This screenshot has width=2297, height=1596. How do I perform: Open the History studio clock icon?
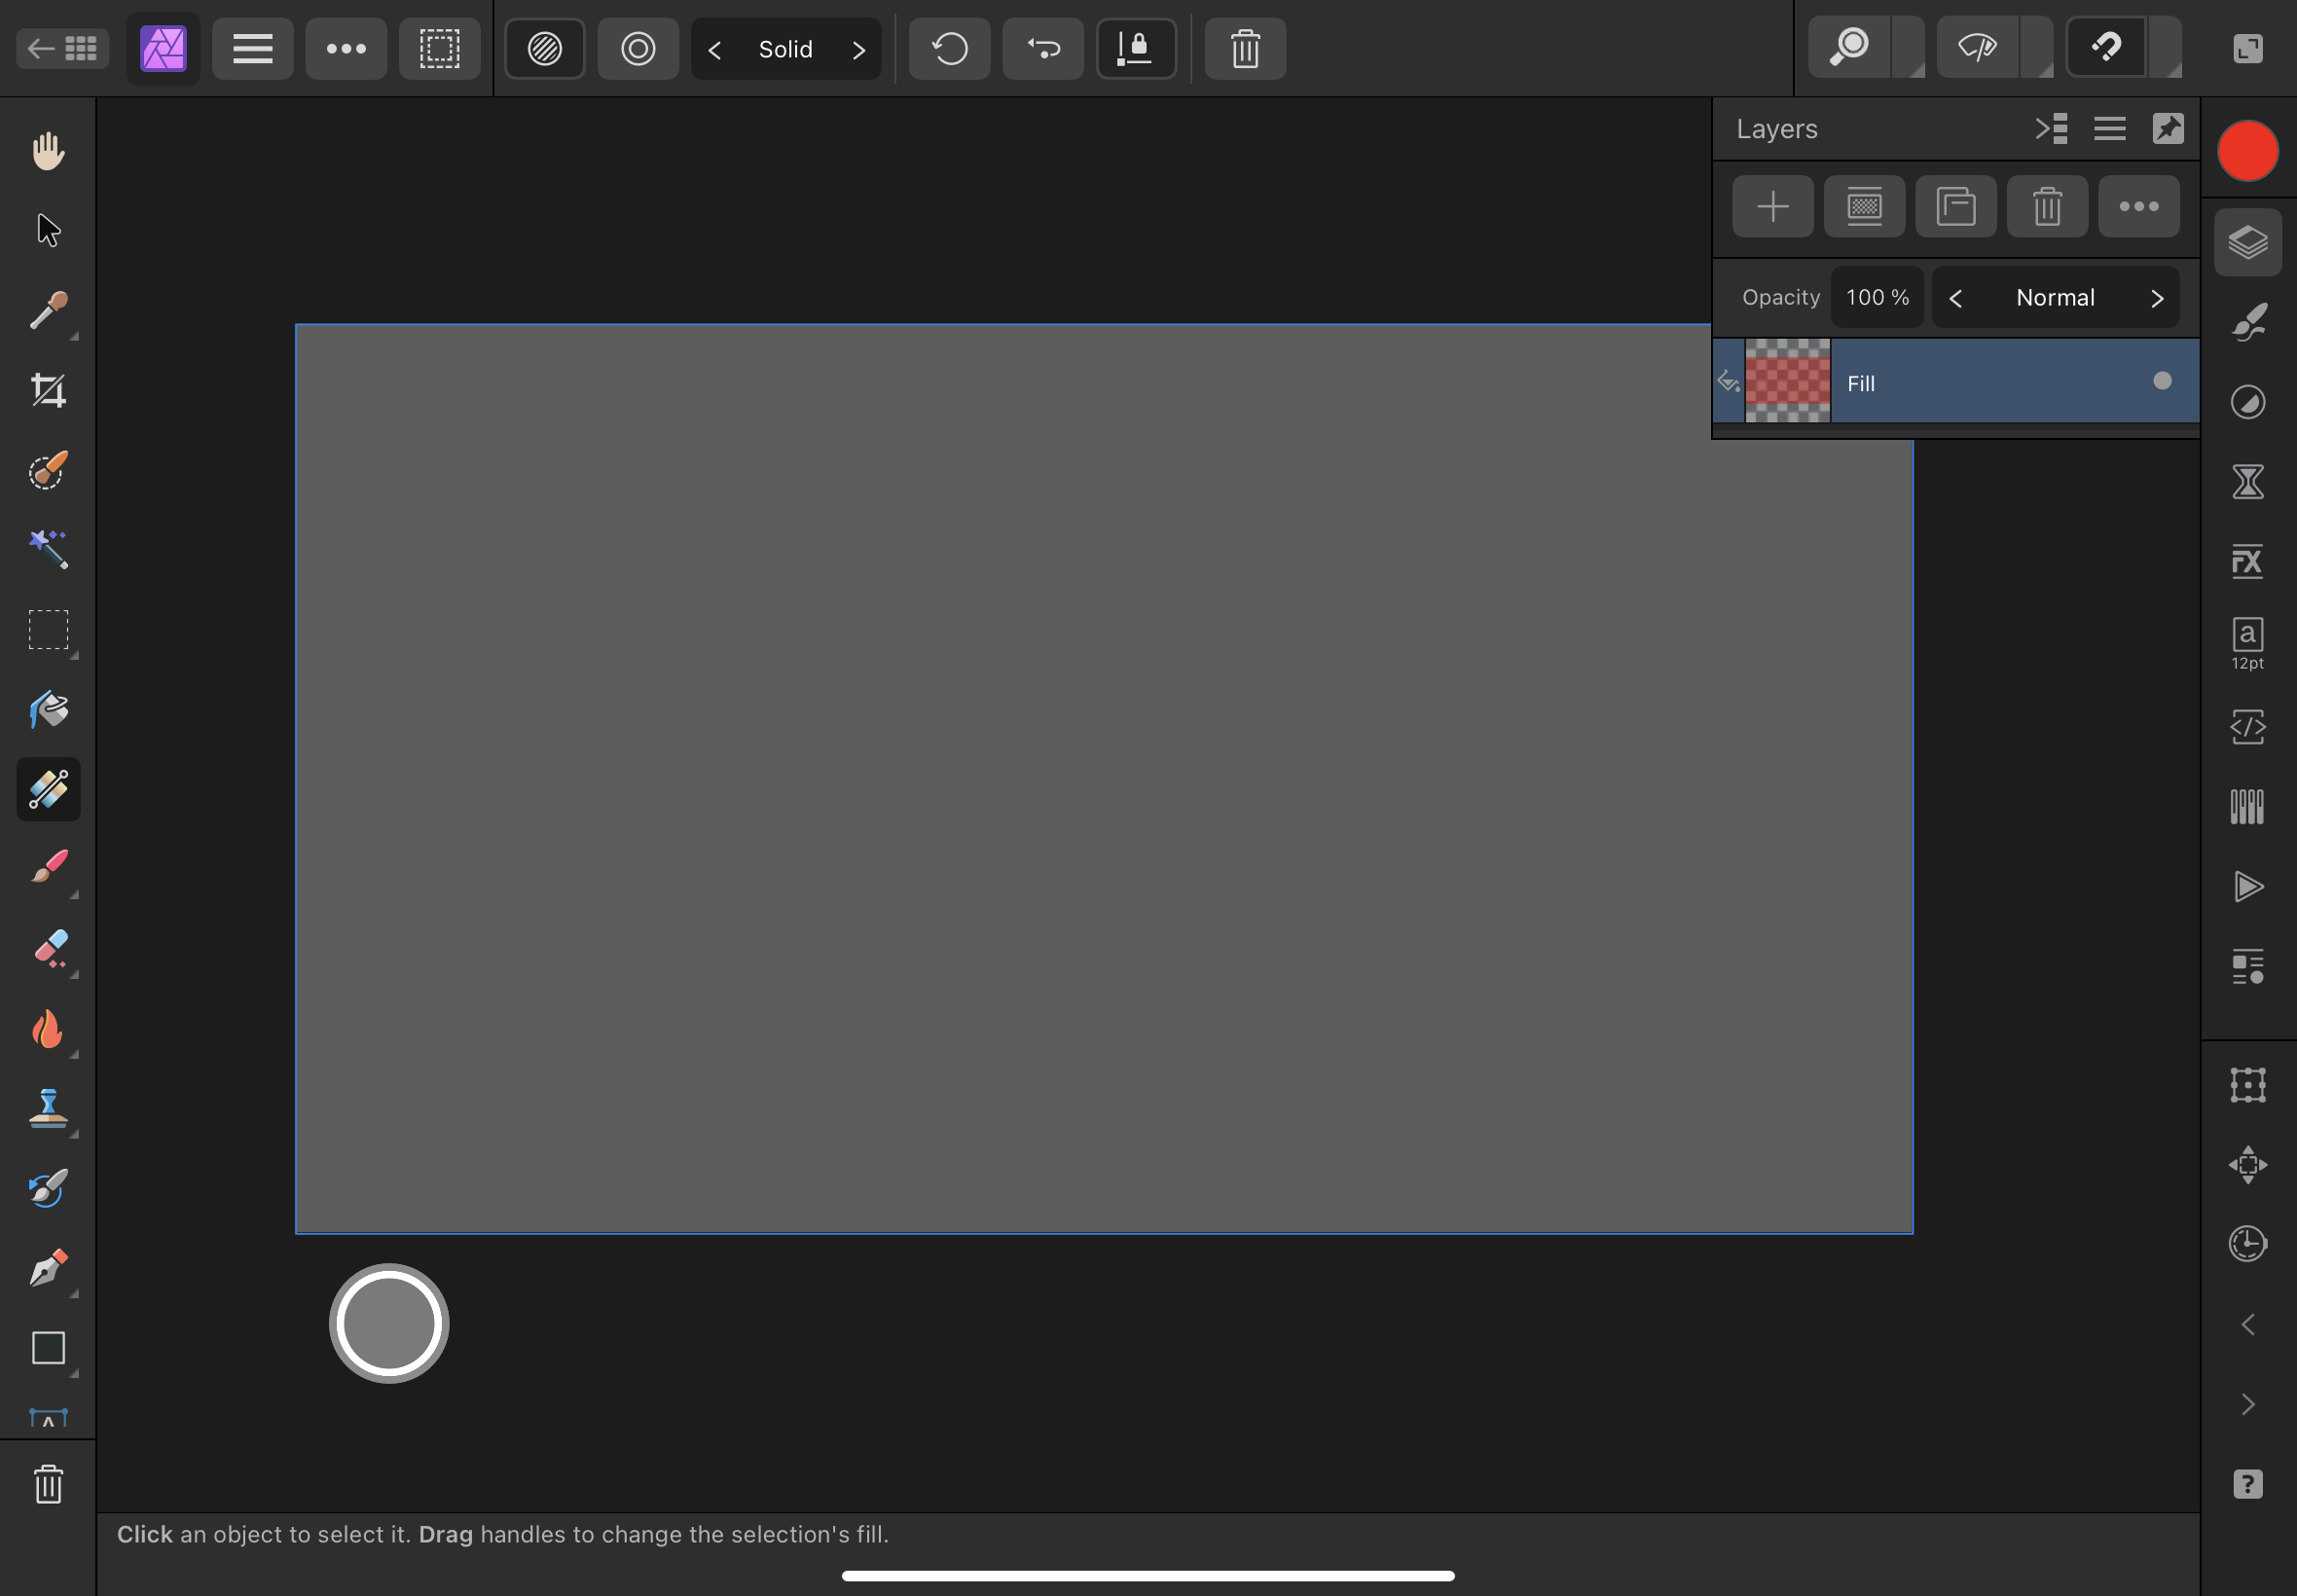tap(2247, 1243)
